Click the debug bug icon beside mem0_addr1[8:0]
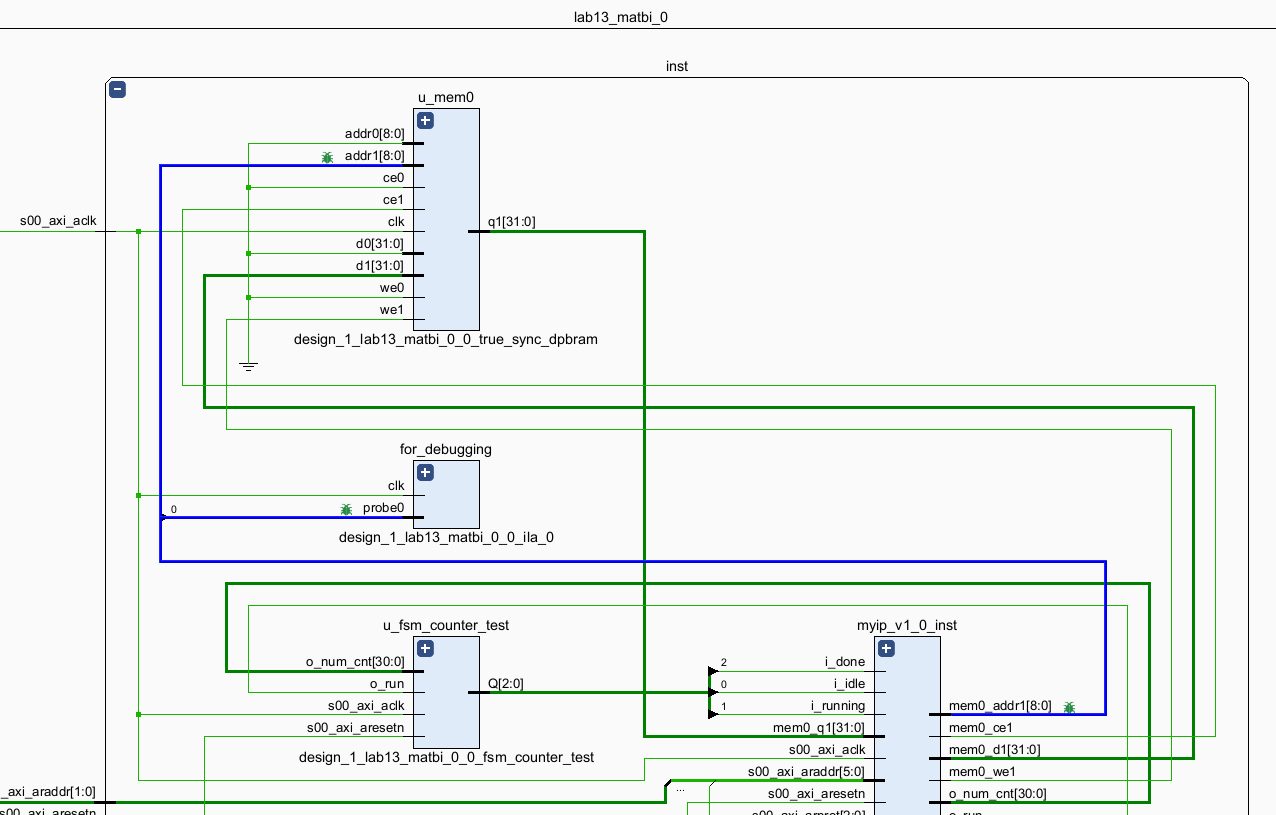Viewport: 1276px width, 815px height. click(x=1069, y=707)
